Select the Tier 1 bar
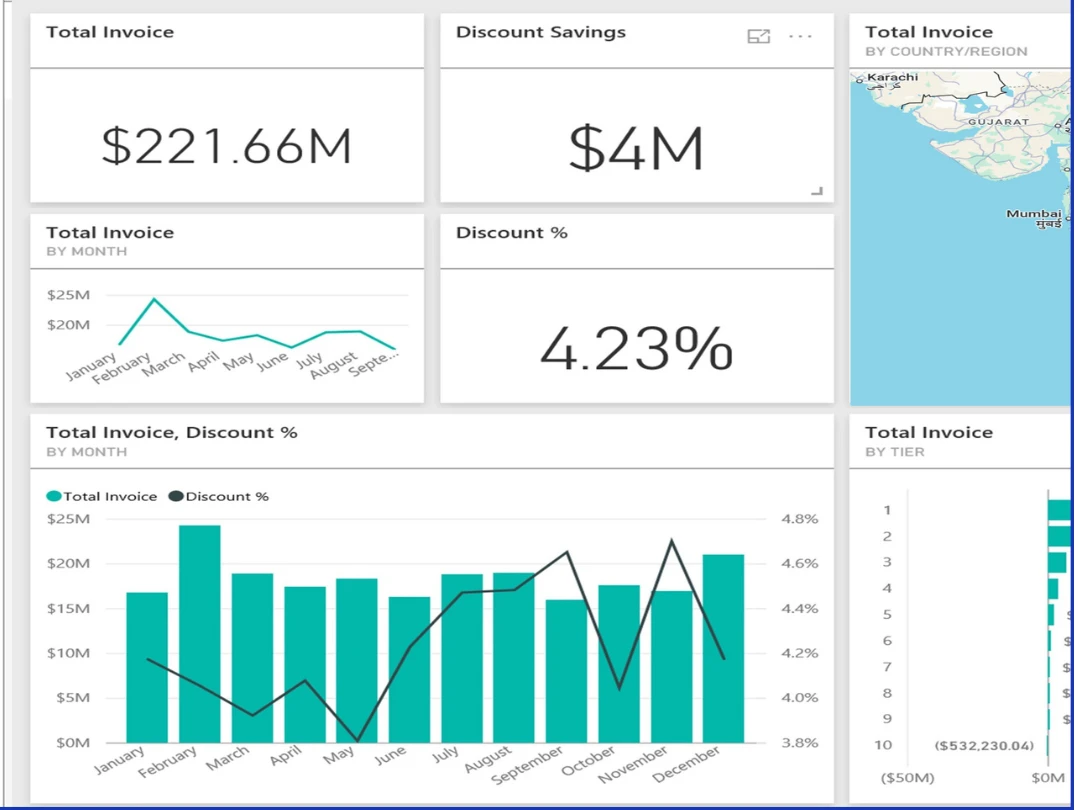1080x810 pixels. tap(1059, 510)
